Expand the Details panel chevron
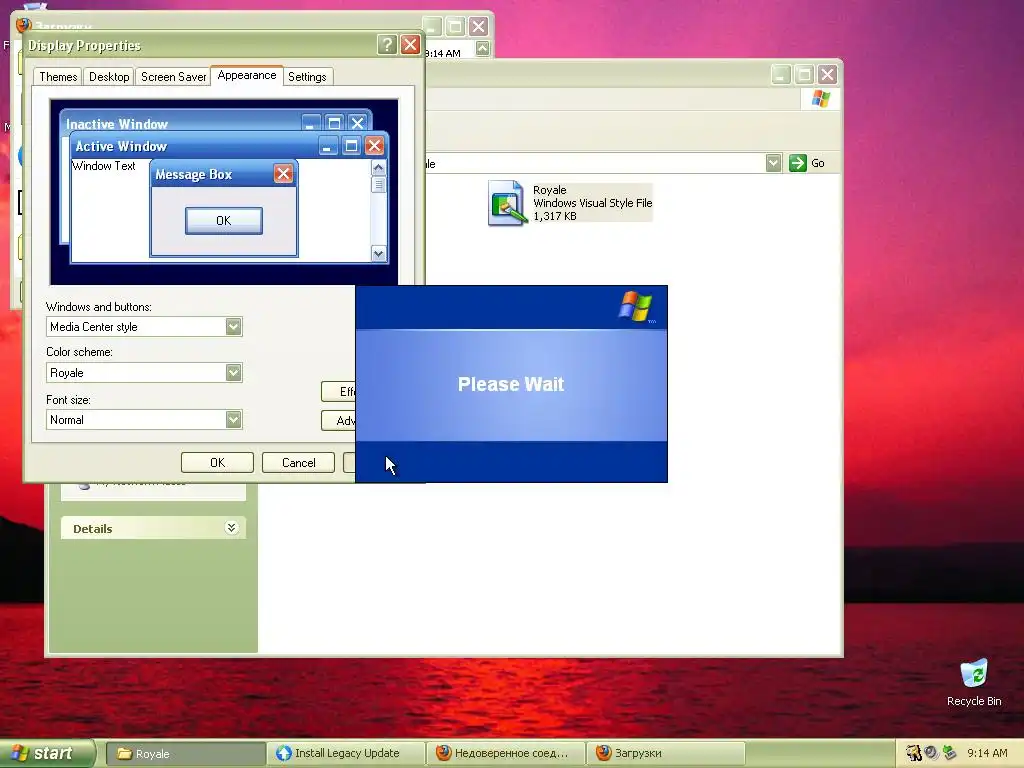 click(231, 528)
